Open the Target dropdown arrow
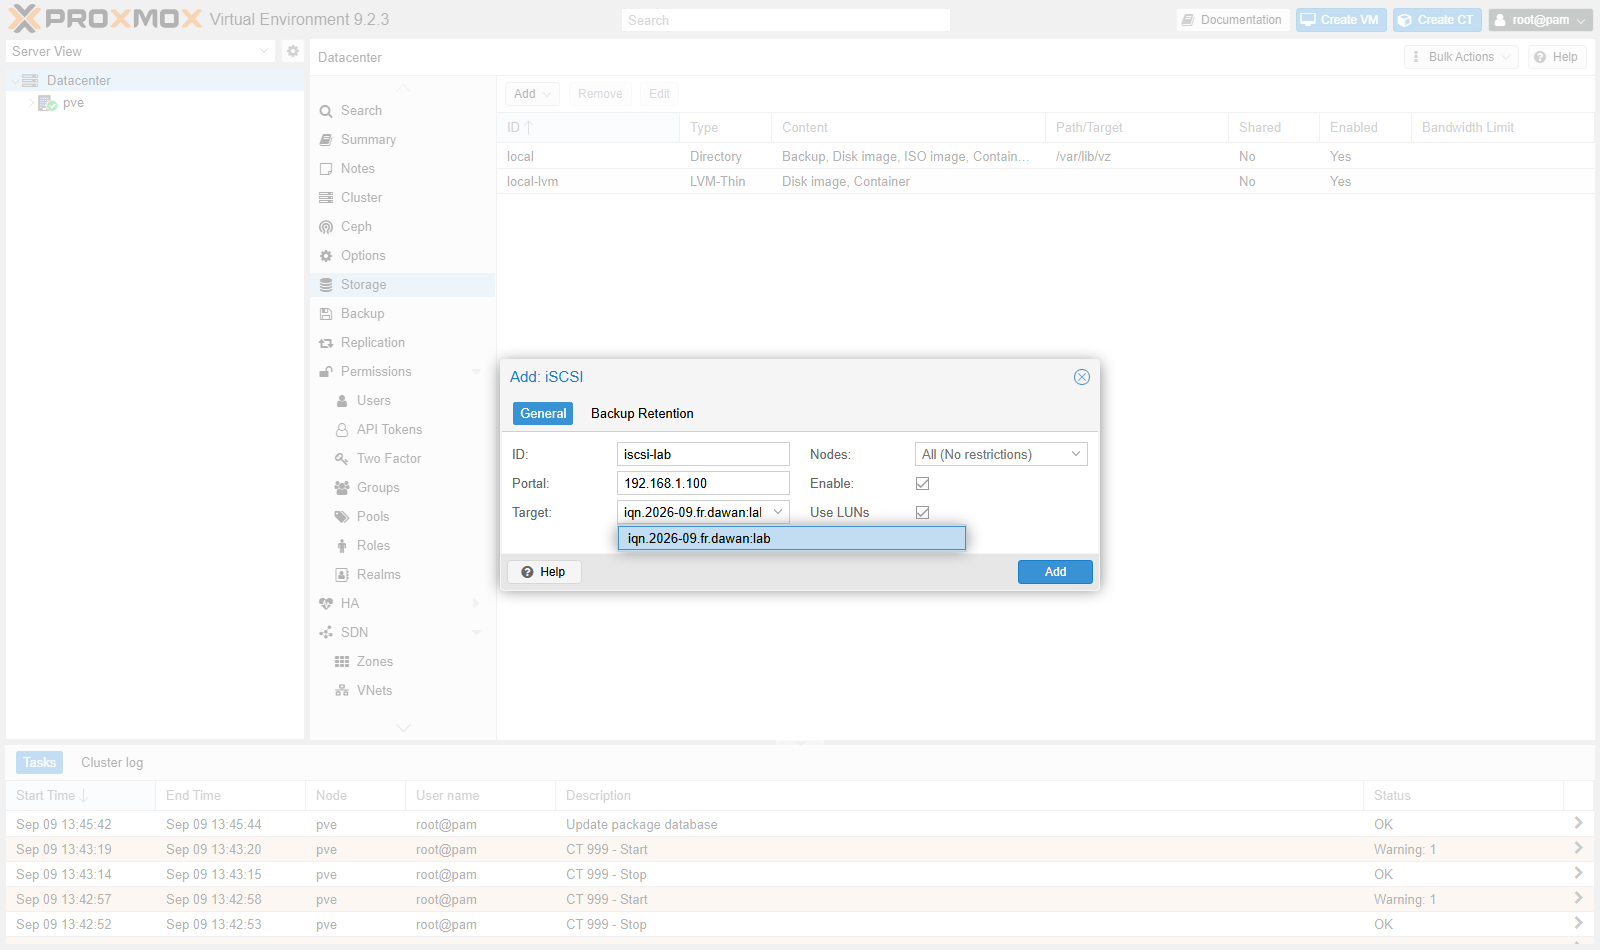 click(x=778, y=512)
